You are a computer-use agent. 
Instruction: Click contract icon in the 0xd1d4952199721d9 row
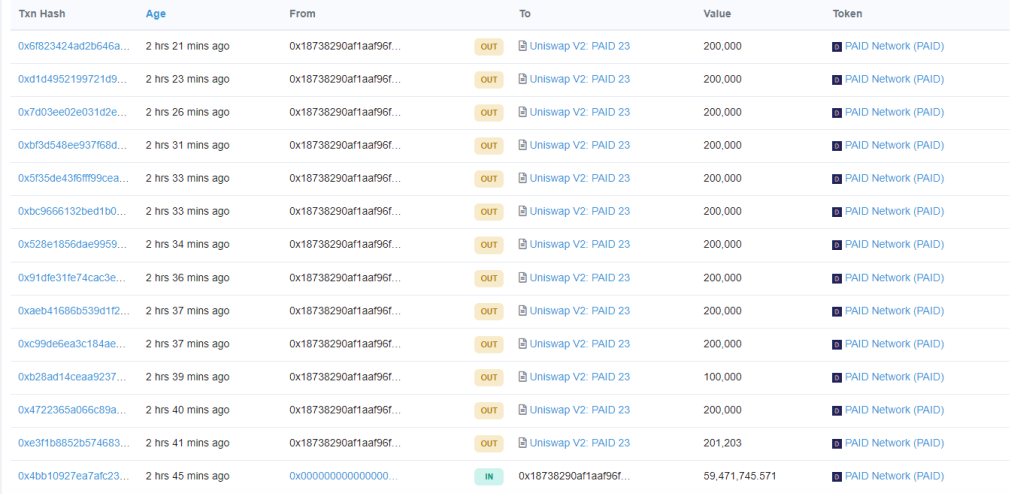[523, 79]
